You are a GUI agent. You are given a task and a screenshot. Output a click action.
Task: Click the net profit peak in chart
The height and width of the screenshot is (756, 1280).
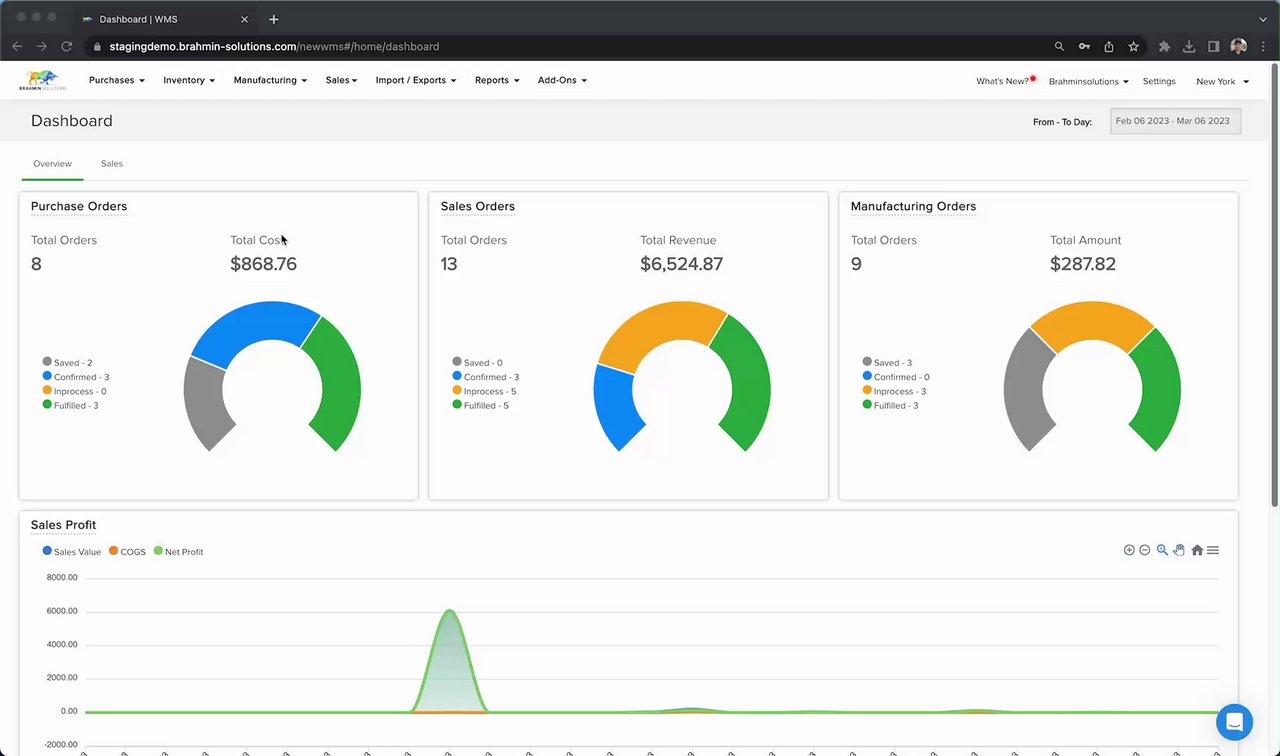coord(450,611)
